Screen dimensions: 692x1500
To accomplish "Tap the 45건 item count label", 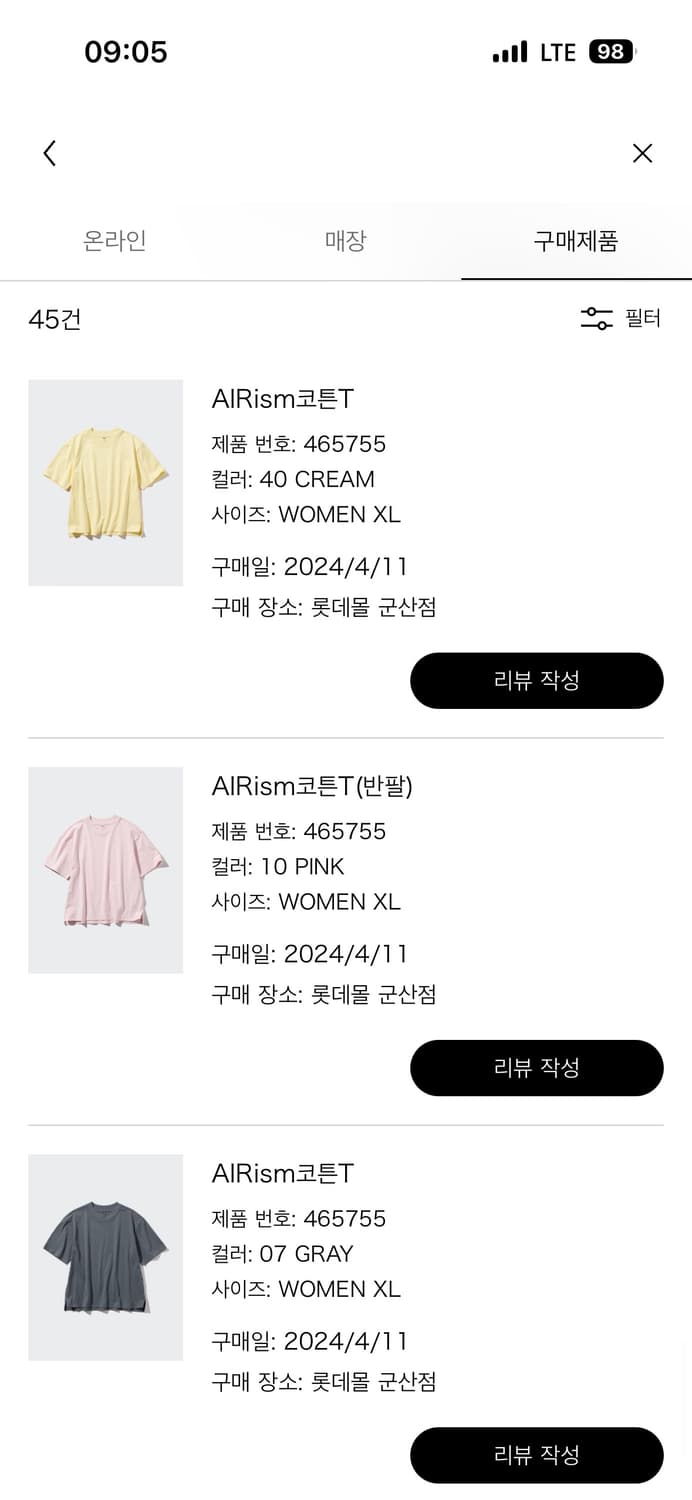I will point(55,320).
